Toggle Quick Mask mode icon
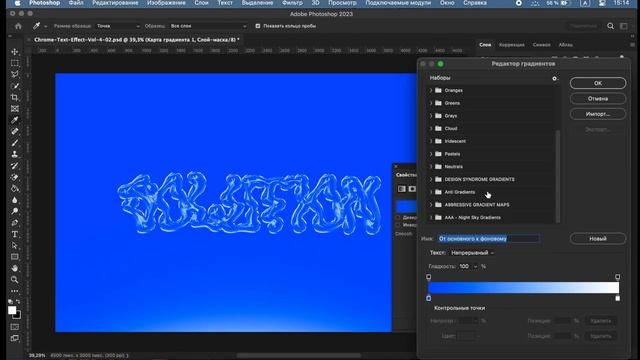The height and width of the screenshot is (360, 640). point(15,327)
